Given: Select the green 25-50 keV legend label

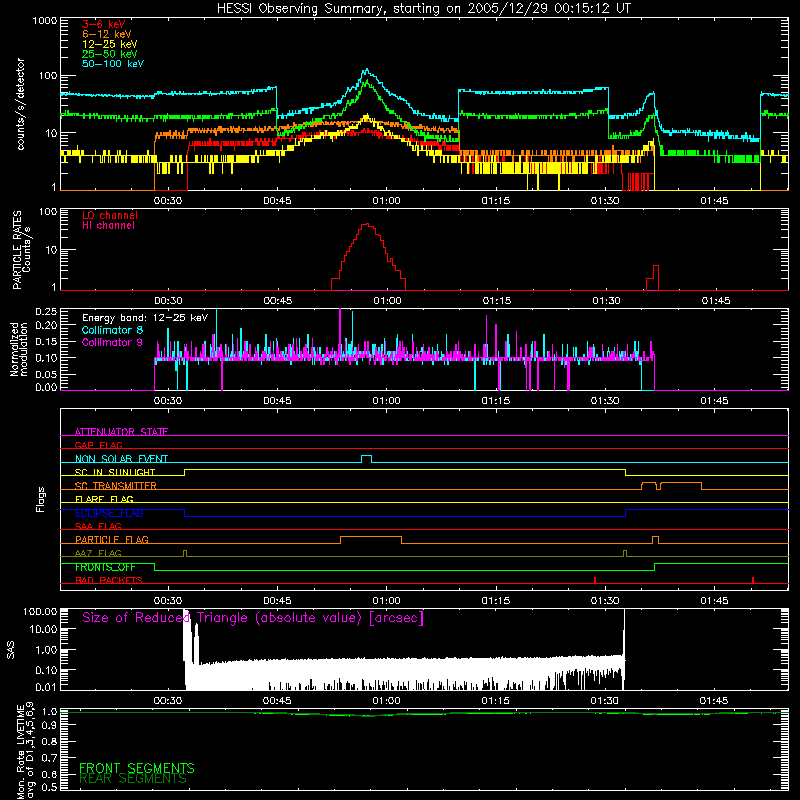Looking at the screenshot, I should point(110,54).
